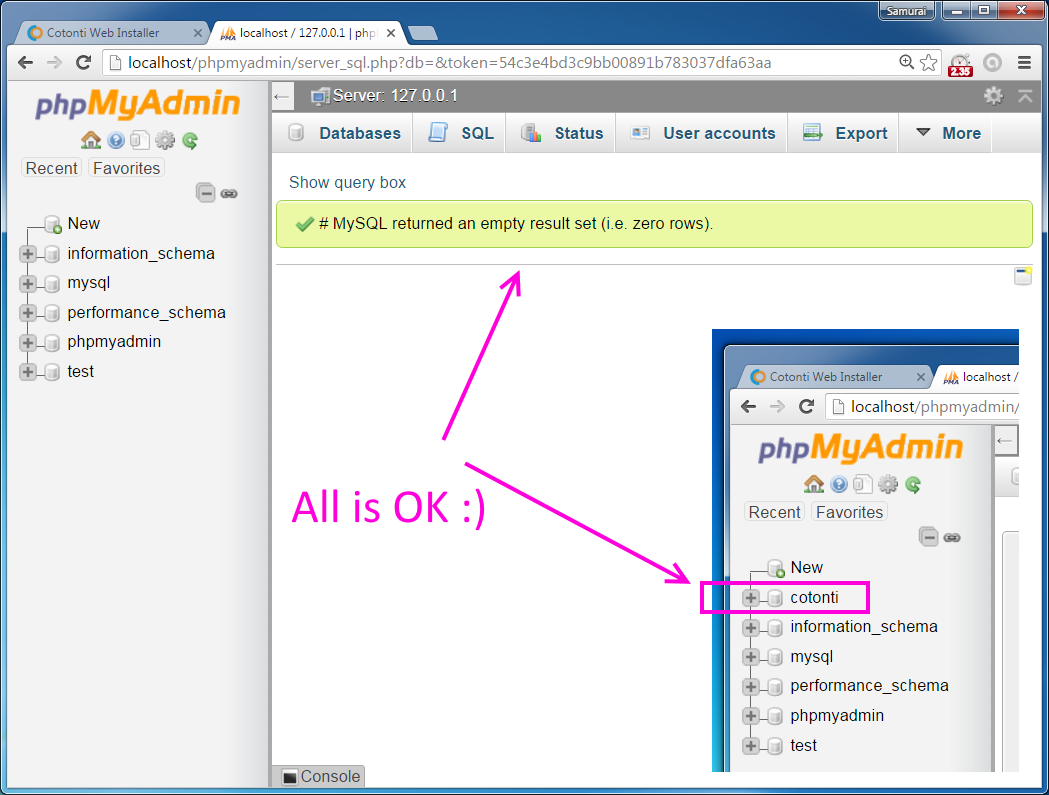Open the Export tab

845,133
